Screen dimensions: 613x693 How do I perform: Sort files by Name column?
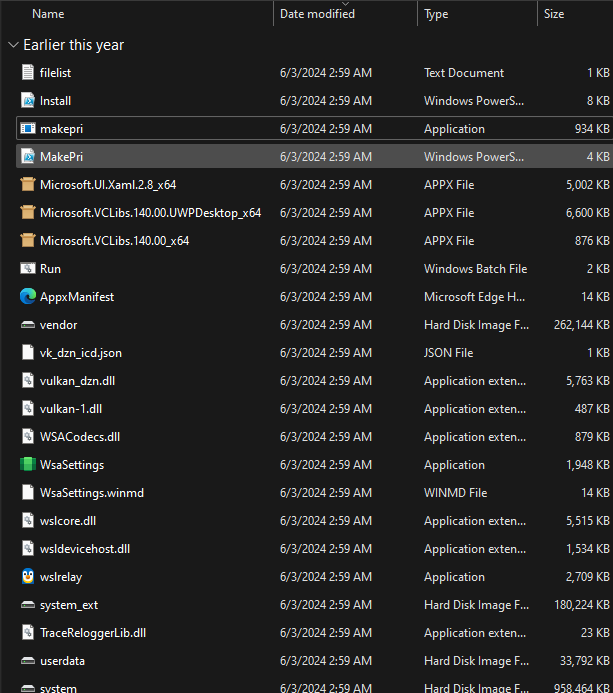point(48,14)
